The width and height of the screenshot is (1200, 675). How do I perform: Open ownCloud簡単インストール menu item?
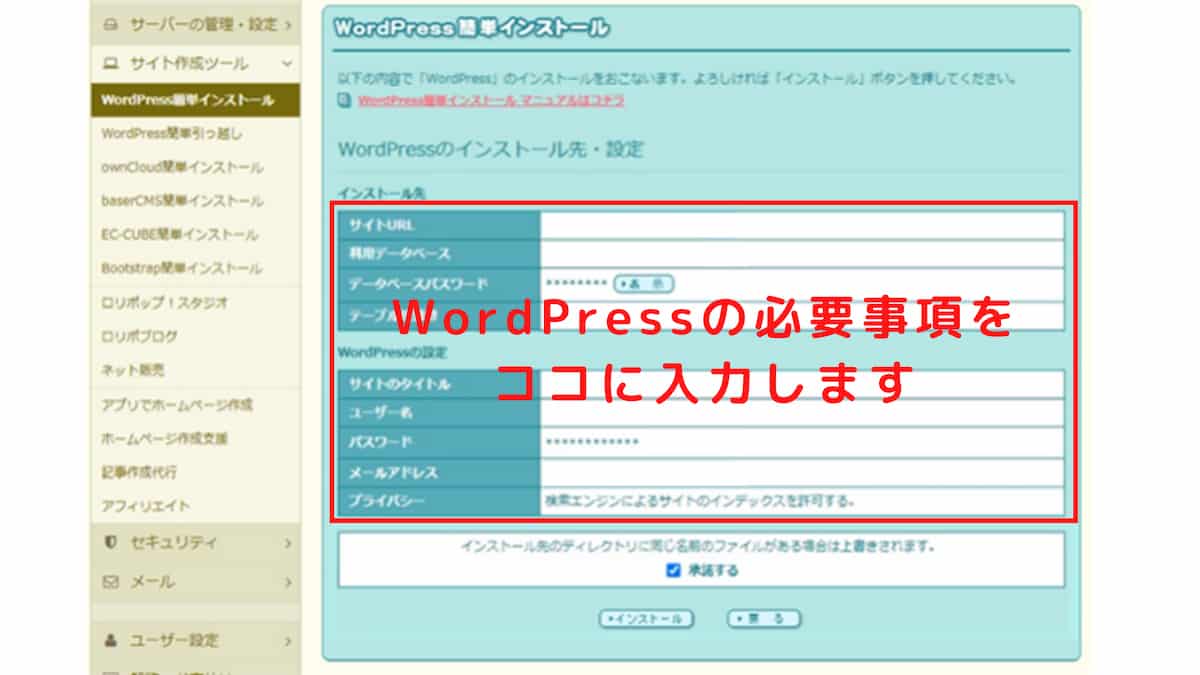click(182, 167)
